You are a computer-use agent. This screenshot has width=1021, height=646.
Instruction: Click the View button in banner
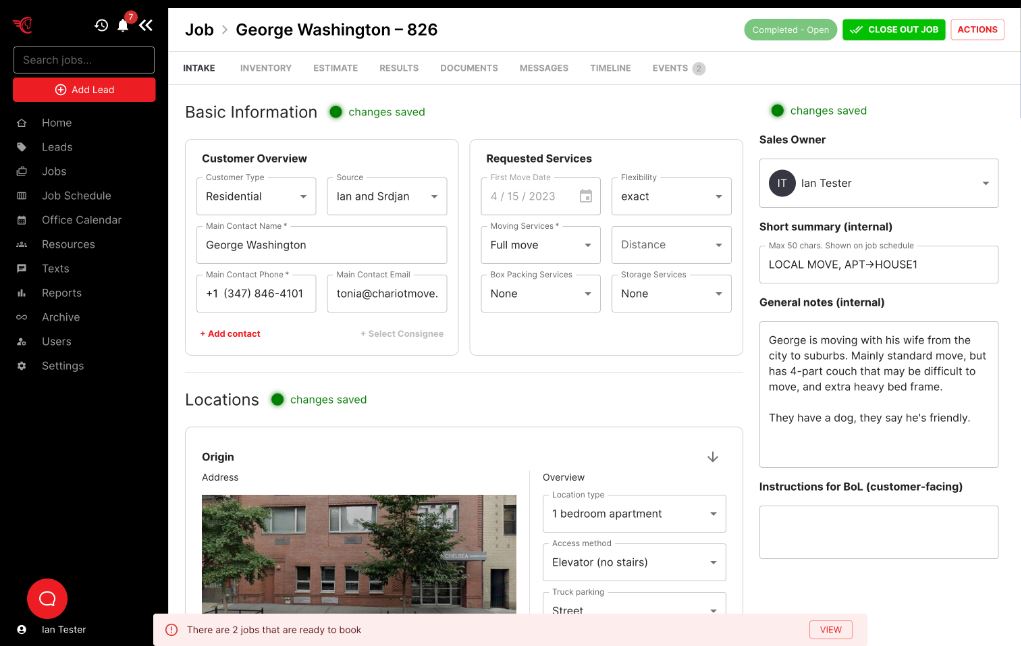831,630
